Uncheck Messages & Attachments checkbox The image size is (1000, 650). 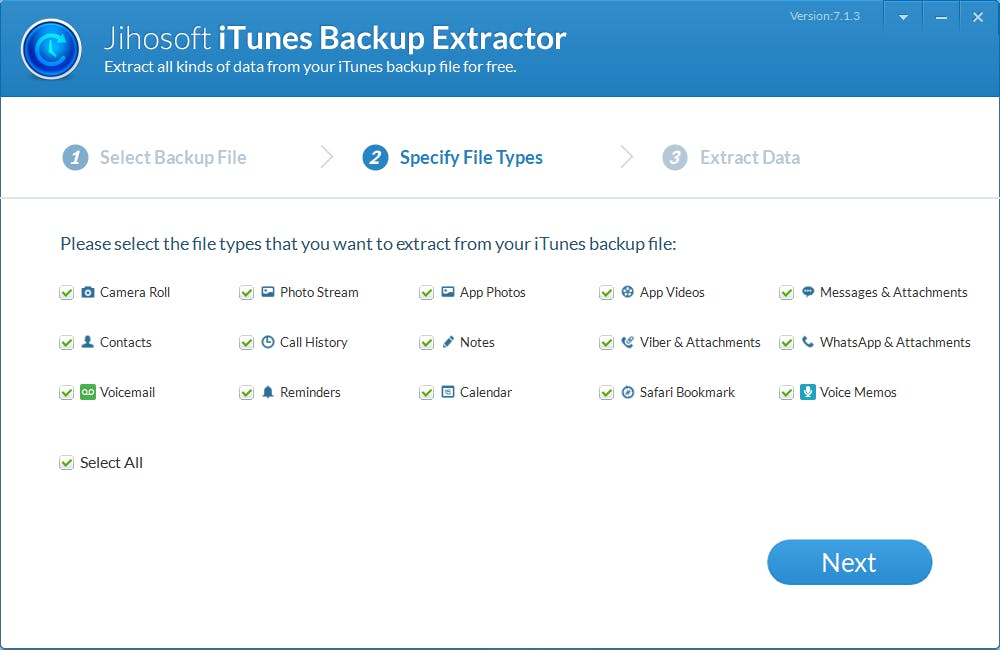786,293
